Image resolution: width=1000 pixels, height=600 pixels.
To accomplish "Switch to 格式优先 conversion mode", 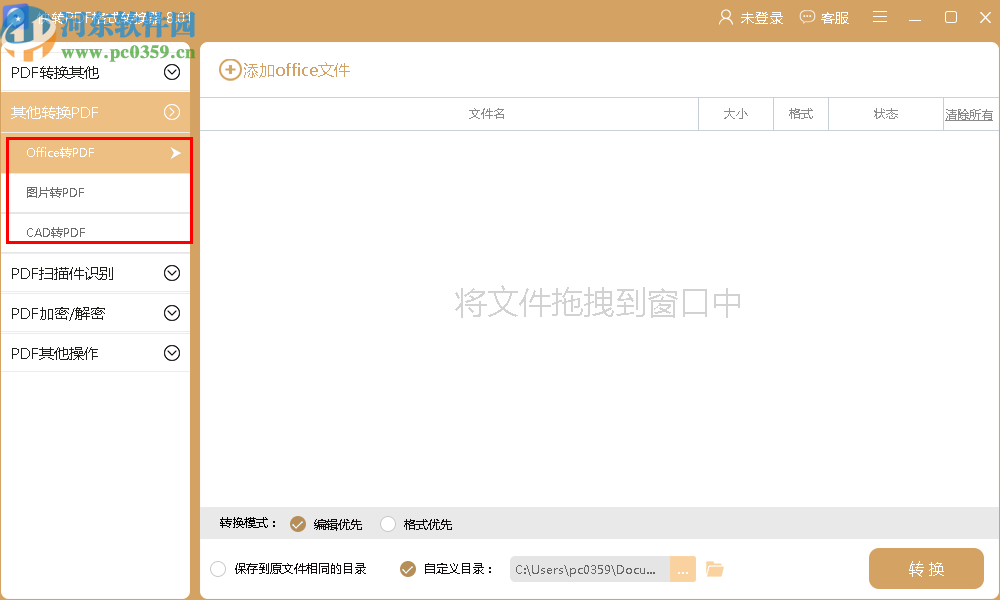I will click(x=387, y=523).
